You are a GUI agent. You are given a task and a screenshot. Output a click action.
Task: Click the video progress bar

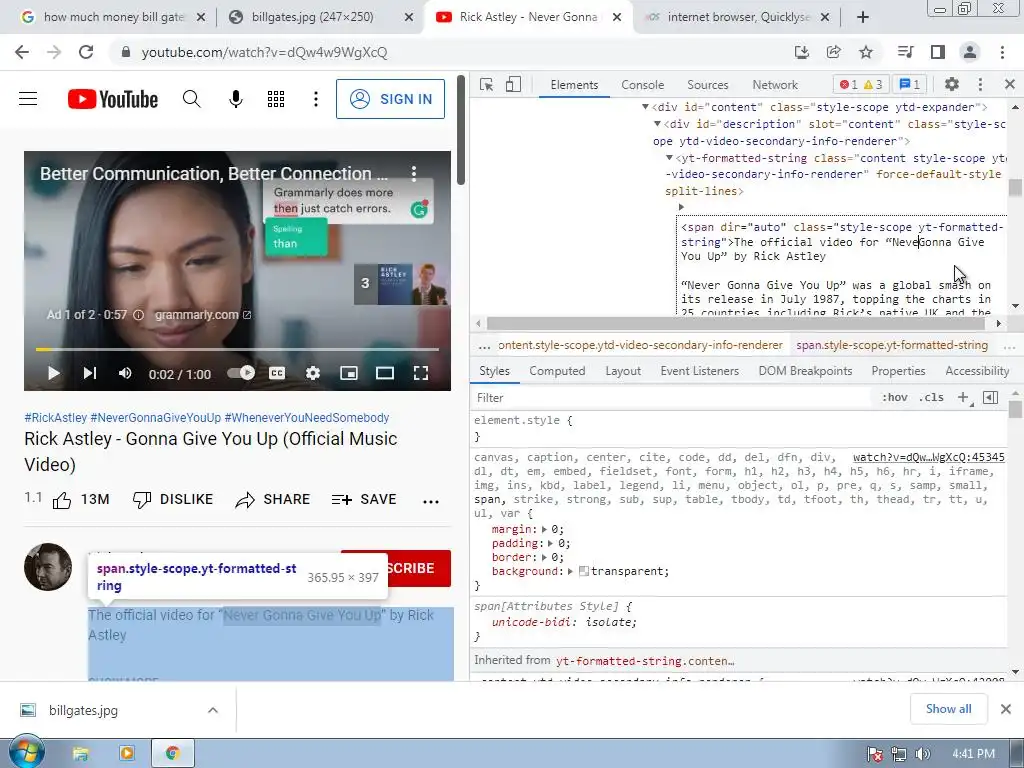(x=237, y=349)
